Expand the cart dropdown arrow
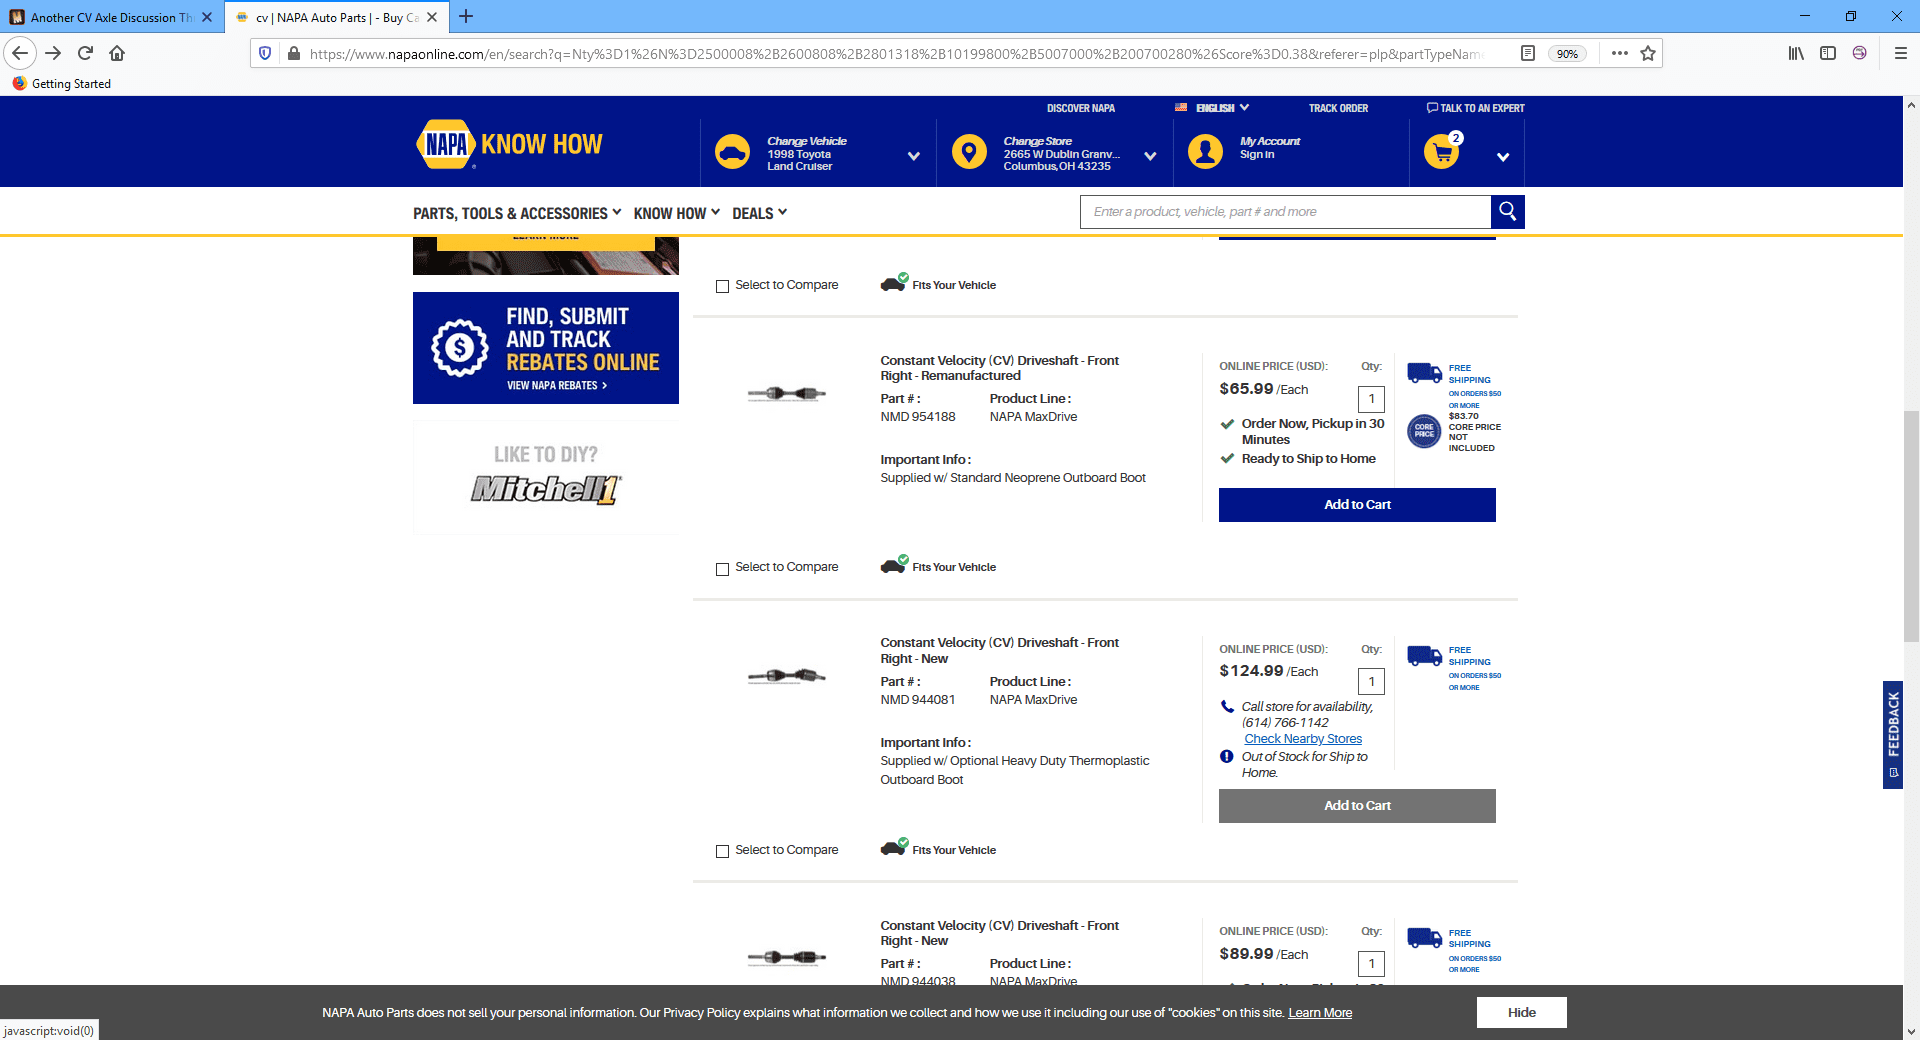Screen dimensions: 1920x1040 (x=1503, y=157)
